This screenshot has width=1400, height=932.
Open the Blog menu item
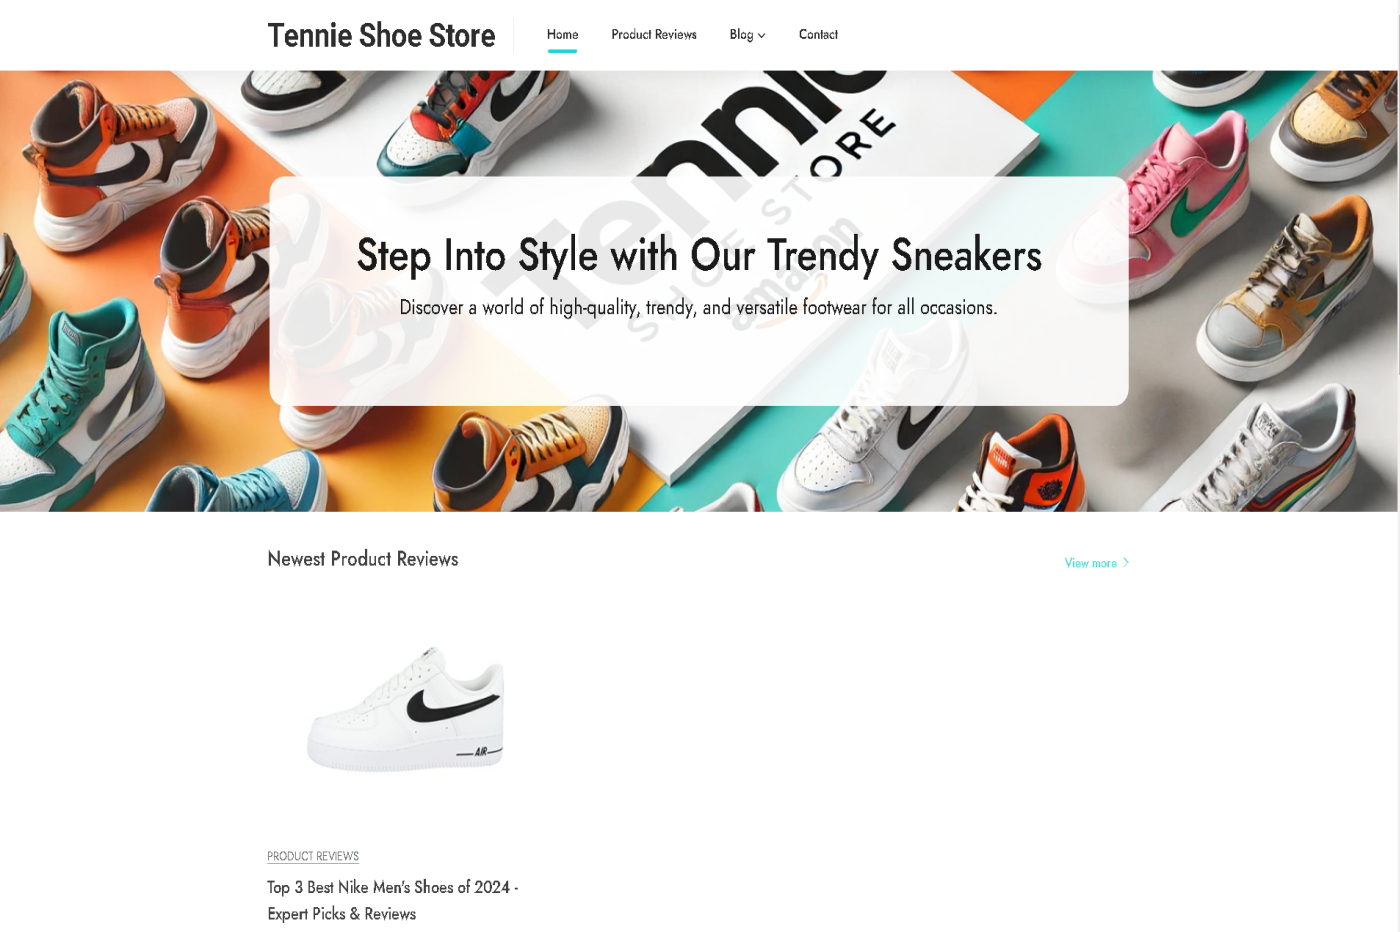tap(741, 34)
